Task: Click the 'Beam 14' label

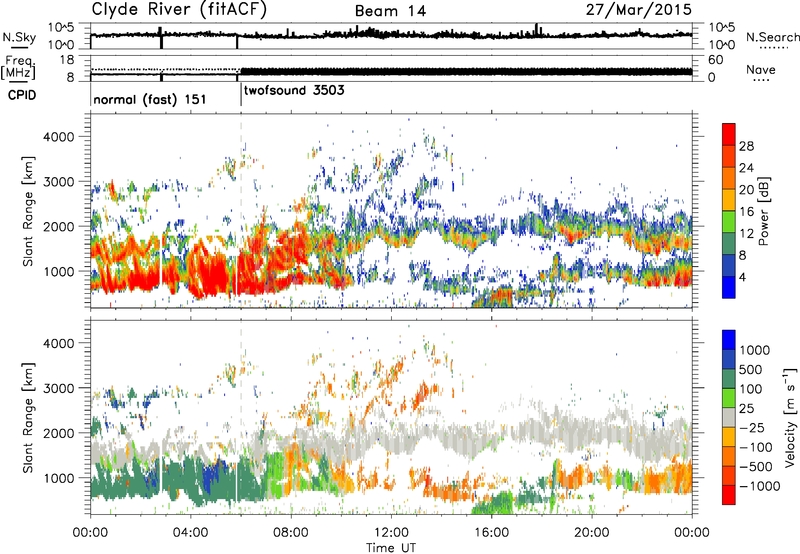Action: [x=390, y=11]
